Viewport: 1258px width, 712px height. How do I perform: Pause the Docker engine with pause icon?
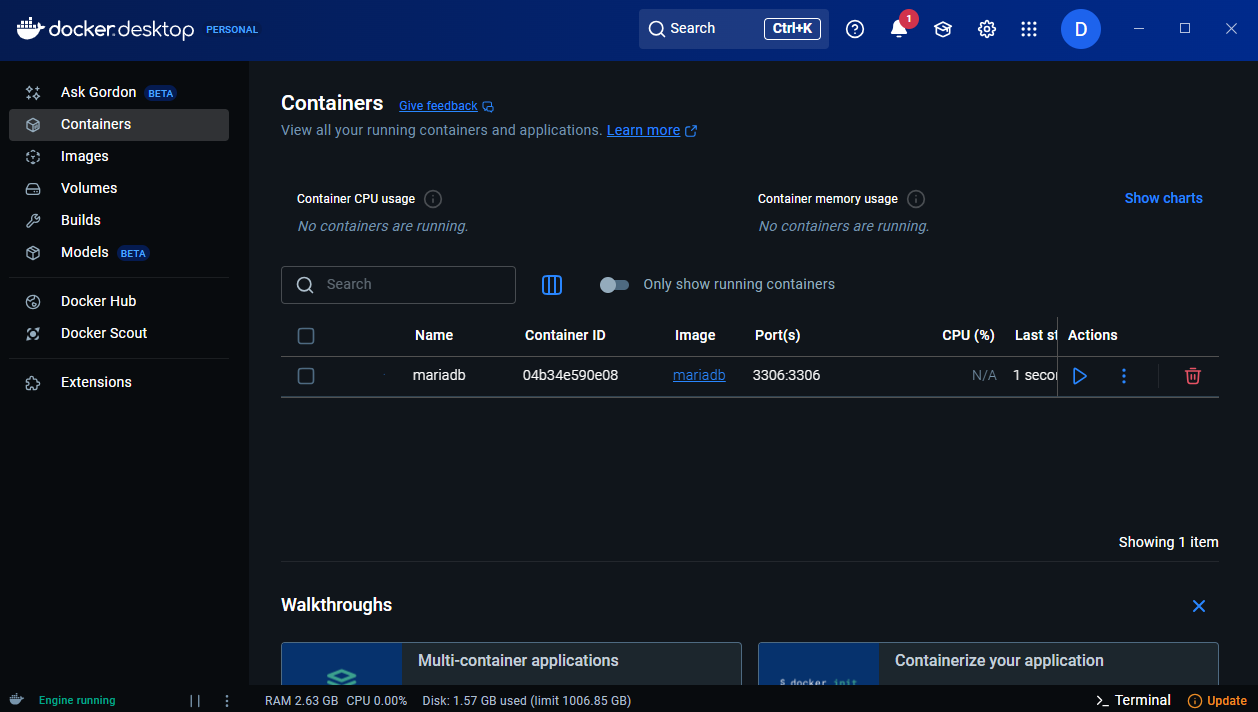click(195, 701)
